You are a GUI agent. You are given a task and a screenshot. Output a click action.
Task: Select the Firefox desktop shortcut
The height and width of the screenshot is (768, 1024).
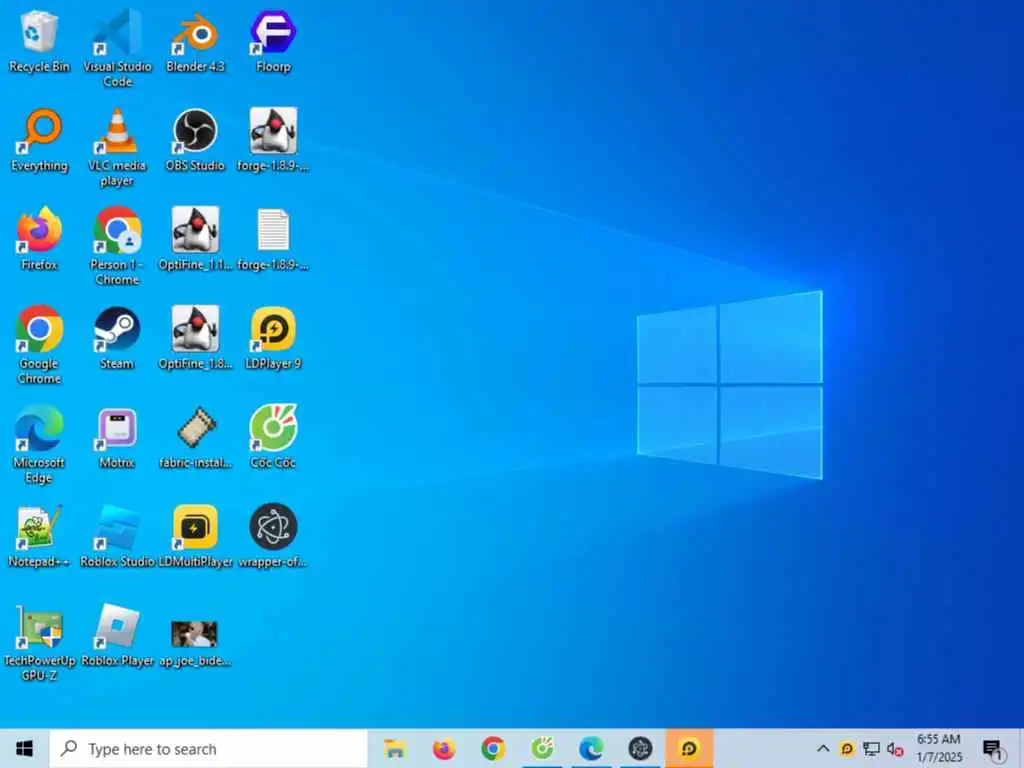39,239
